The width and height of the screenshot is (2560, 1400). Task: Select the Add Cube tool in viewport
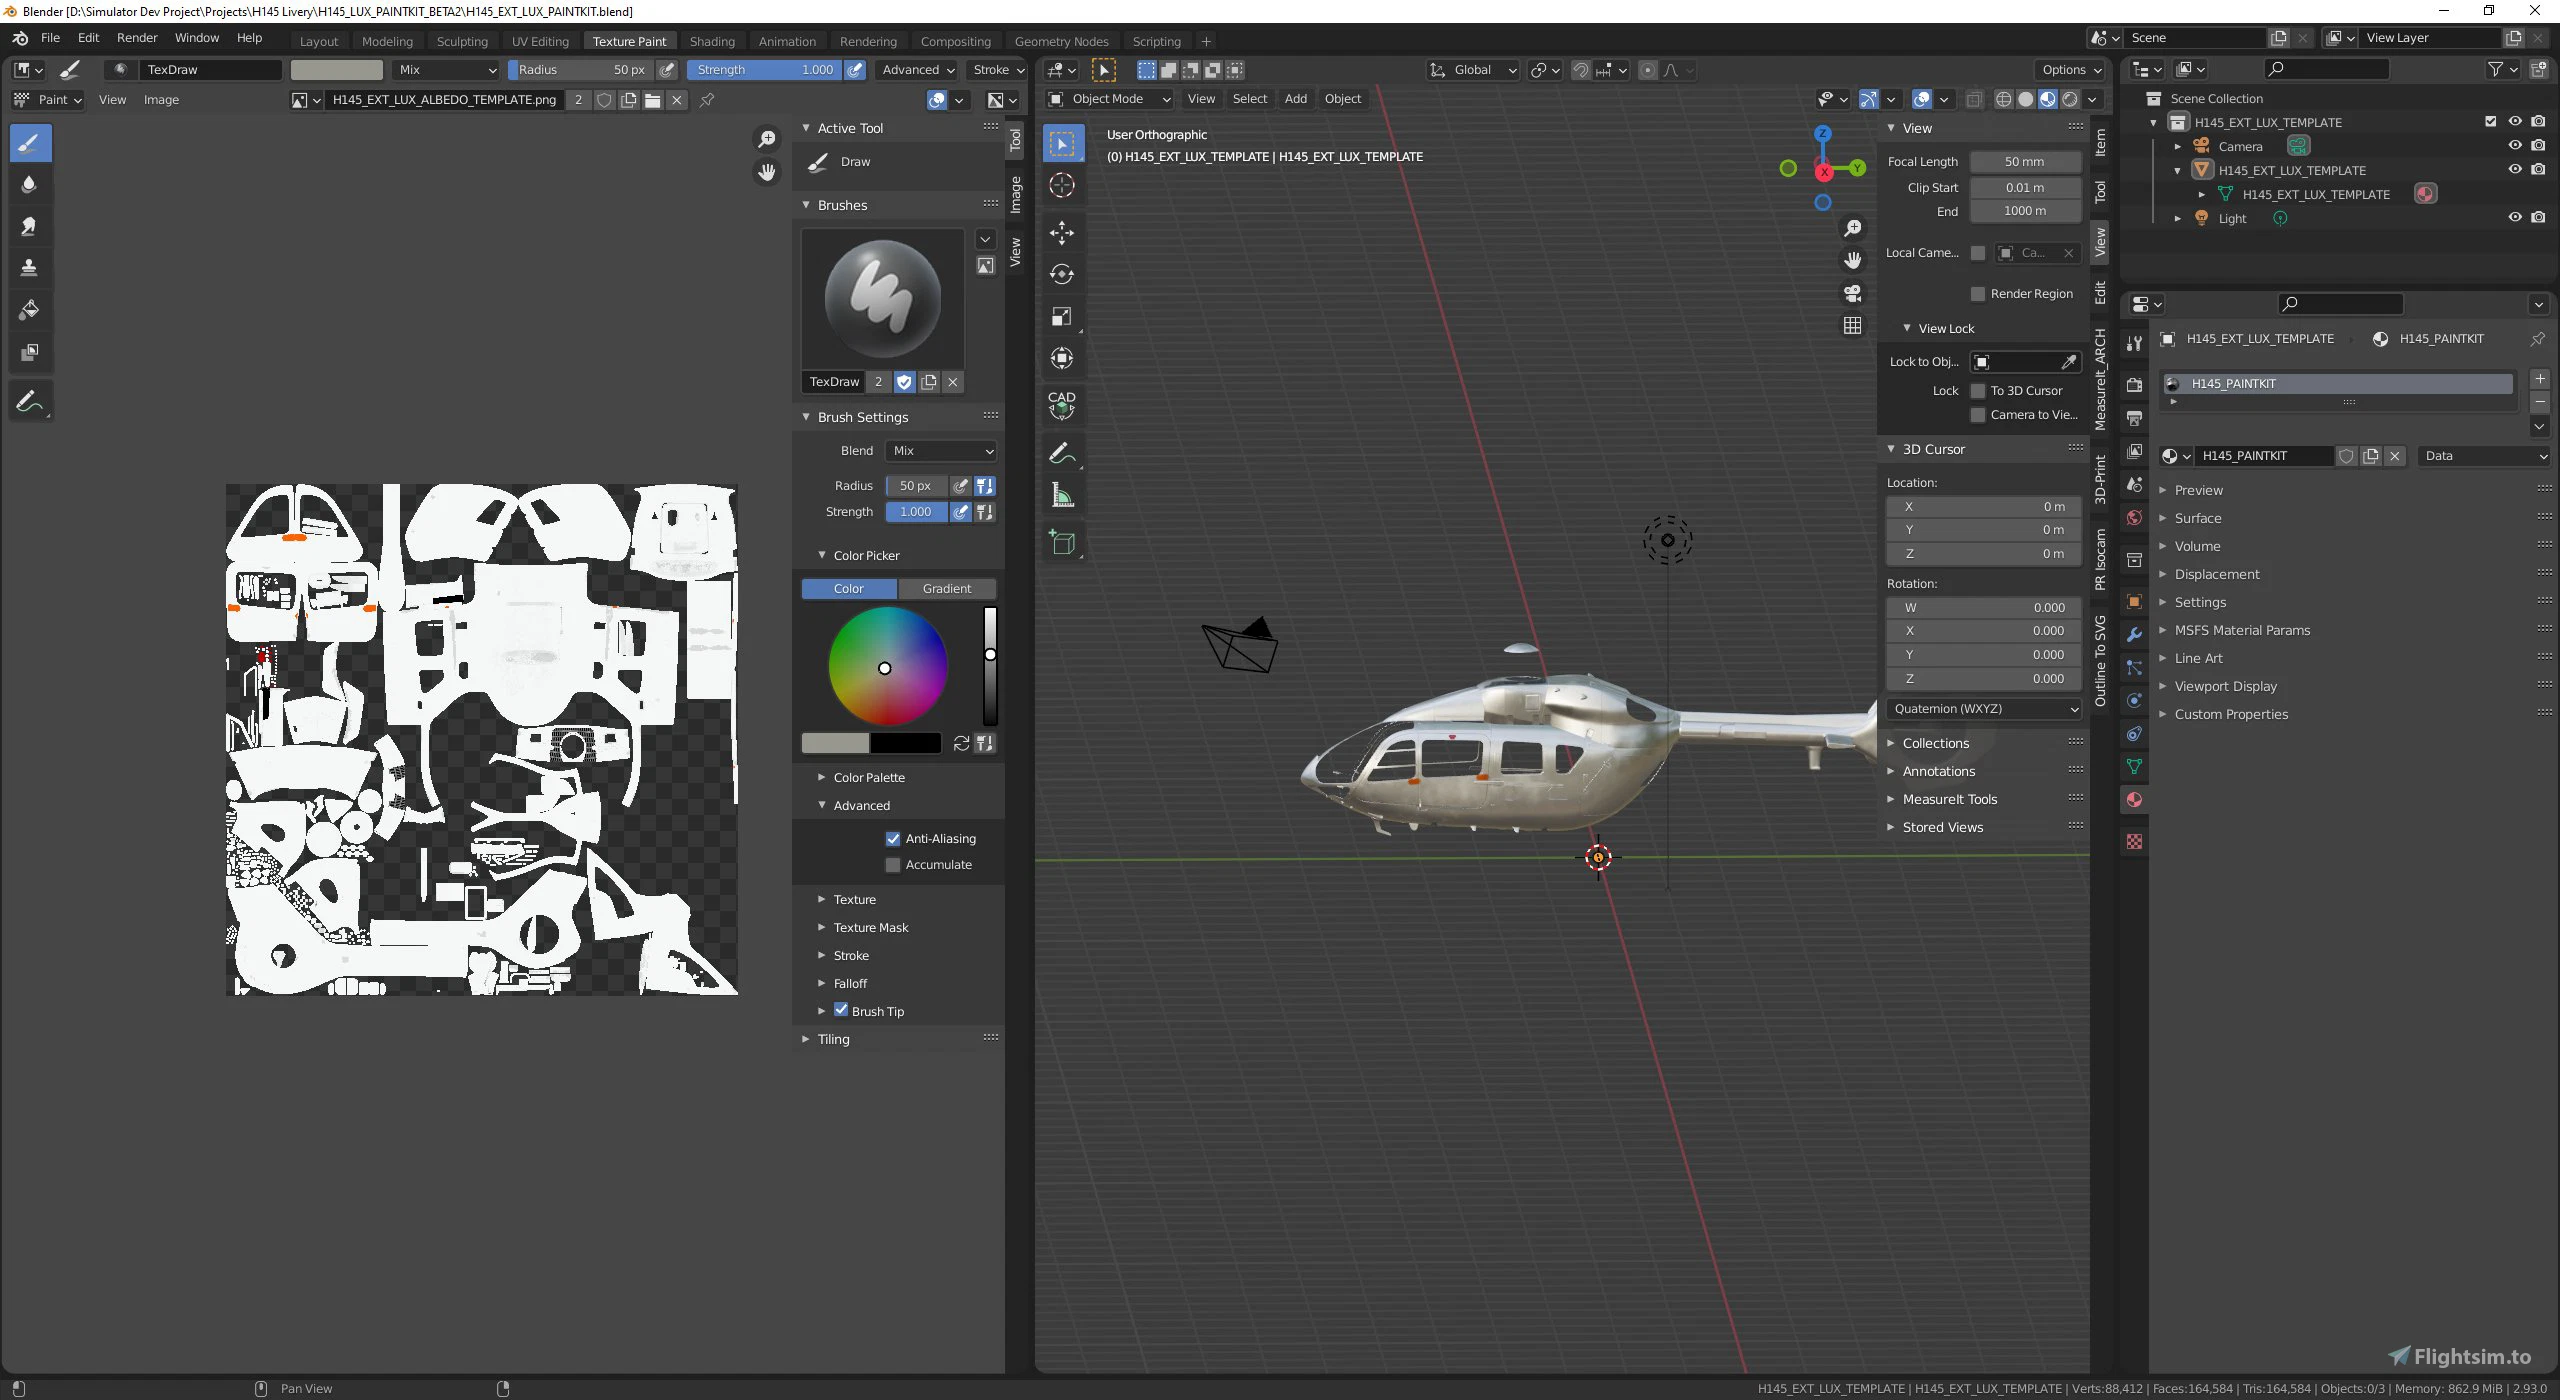1062,543
